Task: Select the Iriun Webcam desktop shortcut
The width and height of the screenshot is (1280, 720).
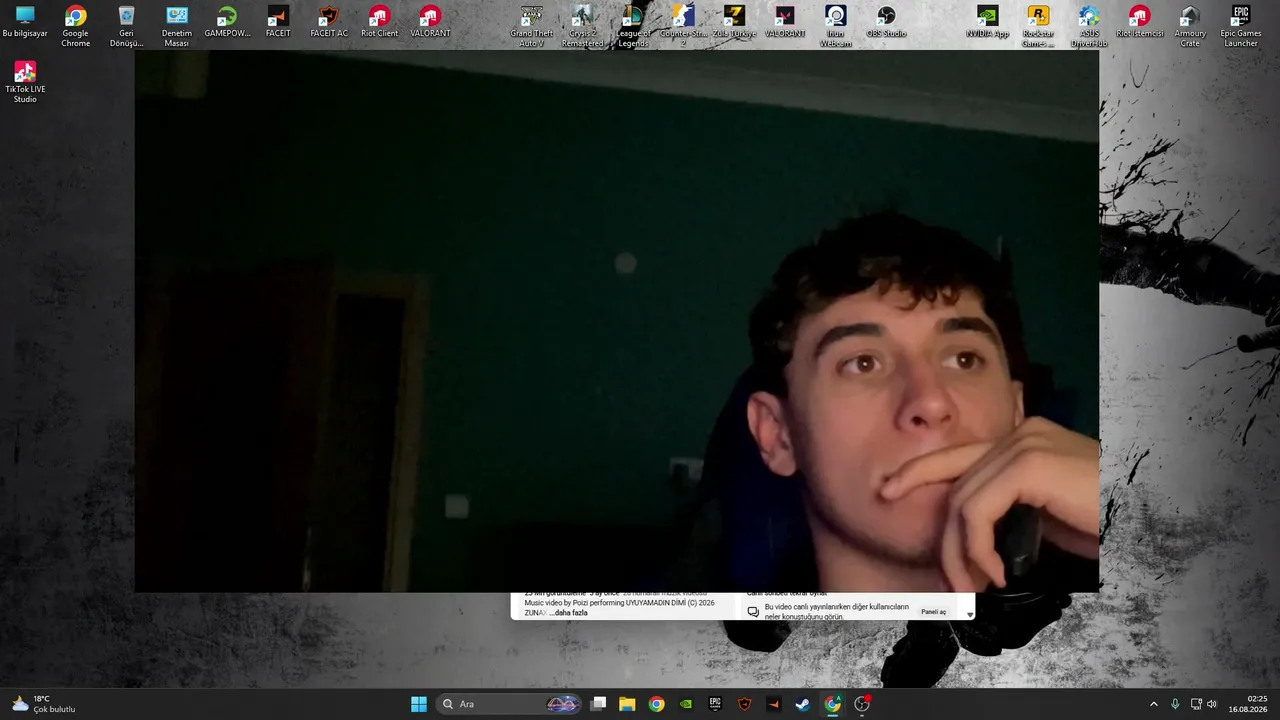Action: tap(836, 26)
